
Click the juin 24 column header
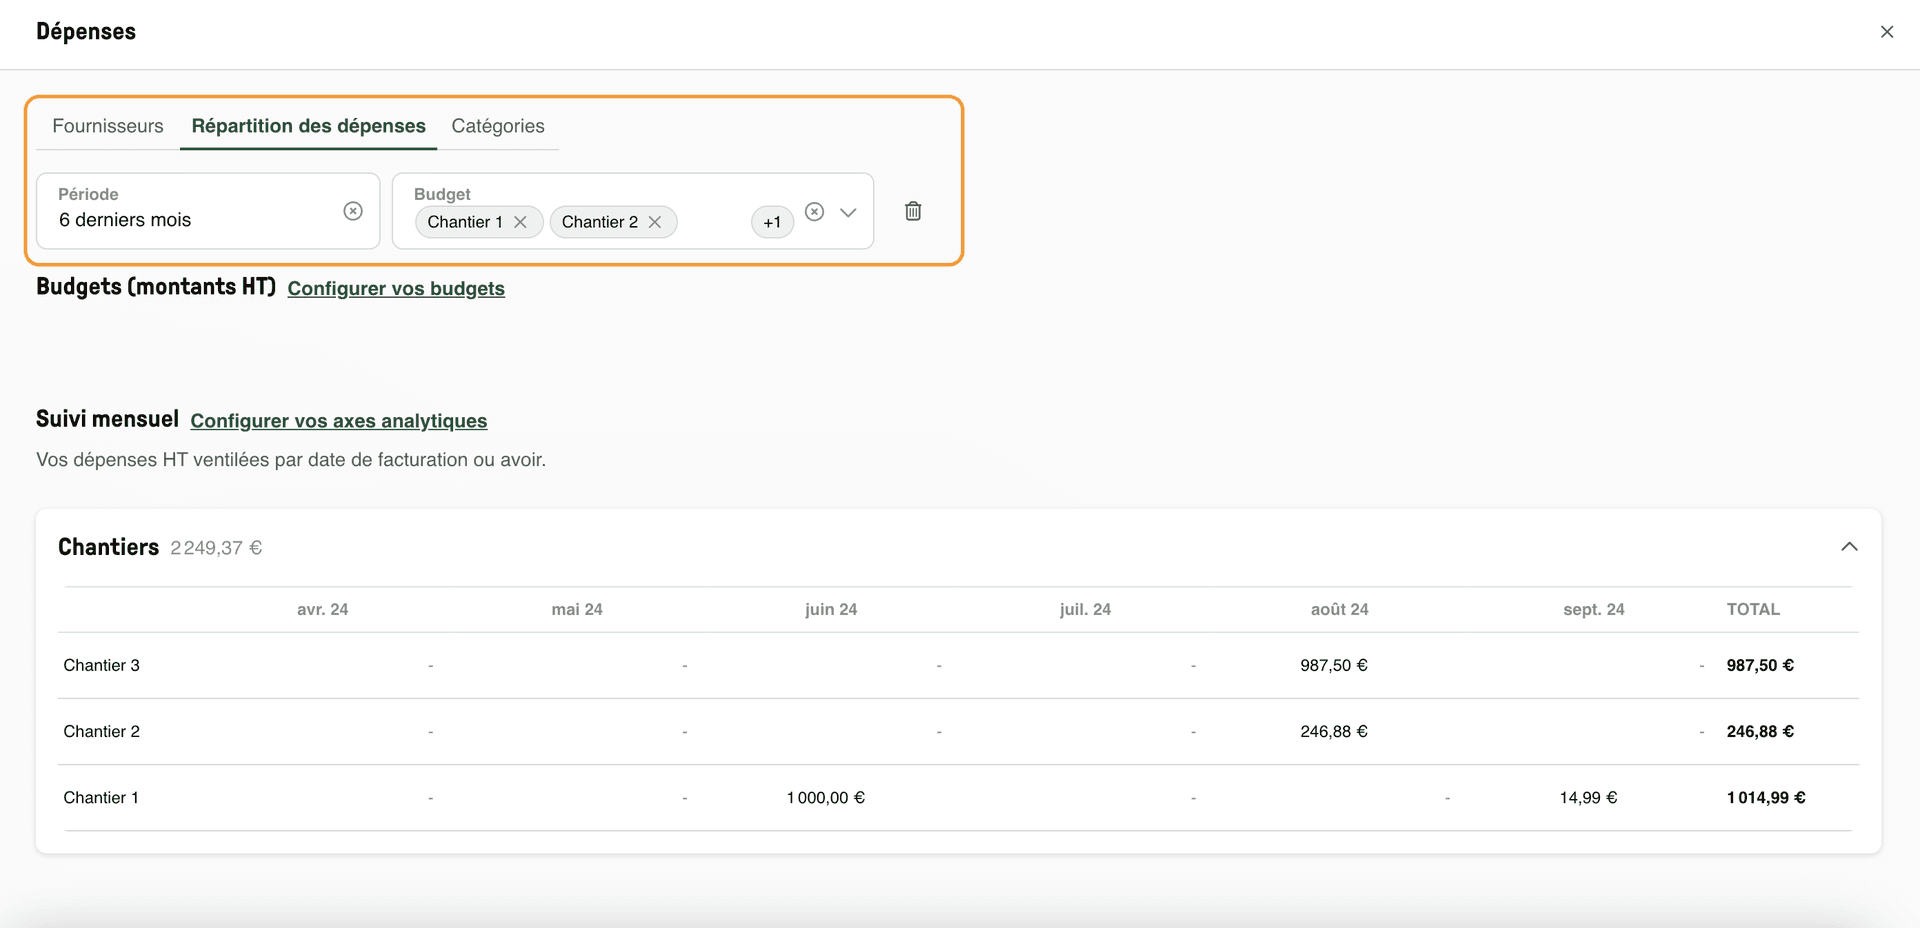point(831,609)
